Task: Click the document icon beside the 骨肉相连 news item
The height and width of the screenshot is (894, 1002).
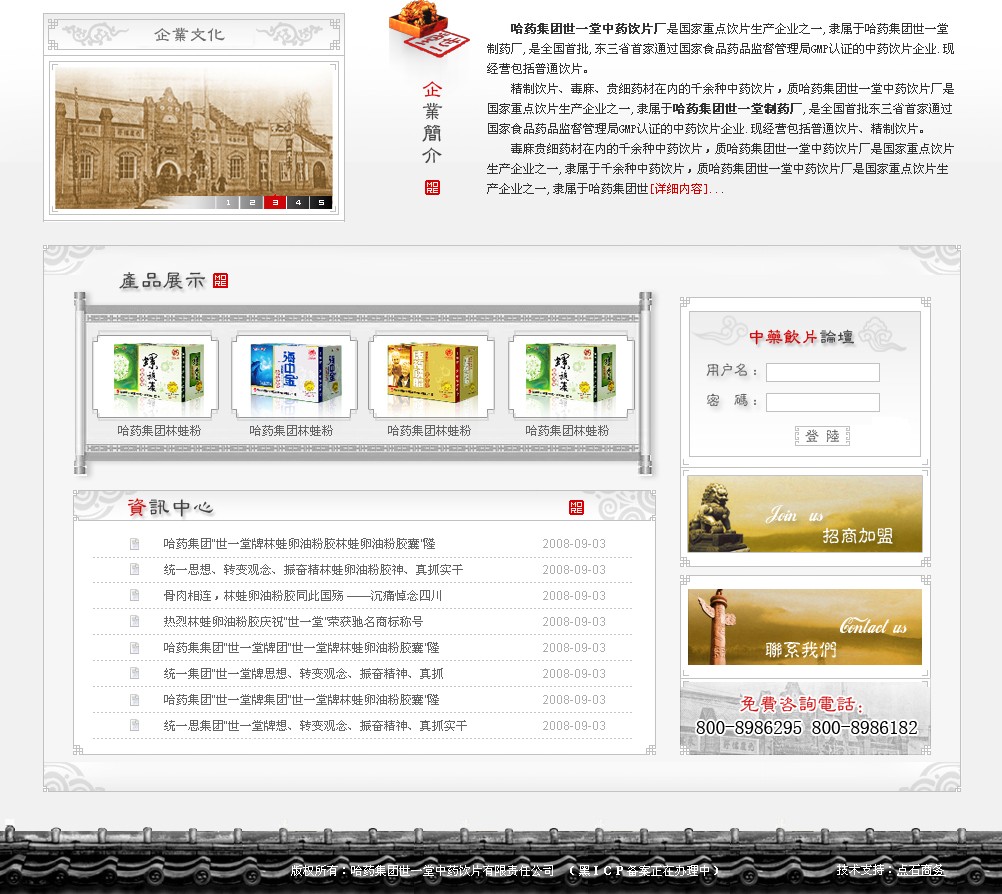Action: (x=134, y=596)
